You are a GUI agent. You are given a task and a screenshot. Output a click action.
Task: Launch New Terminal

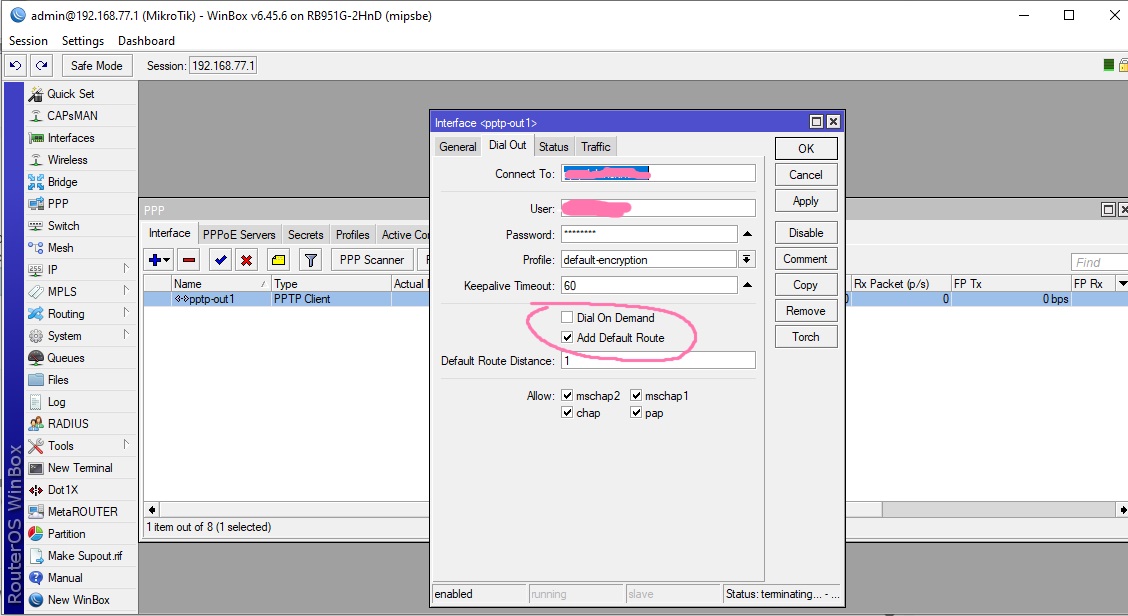[x=80, y=468]
